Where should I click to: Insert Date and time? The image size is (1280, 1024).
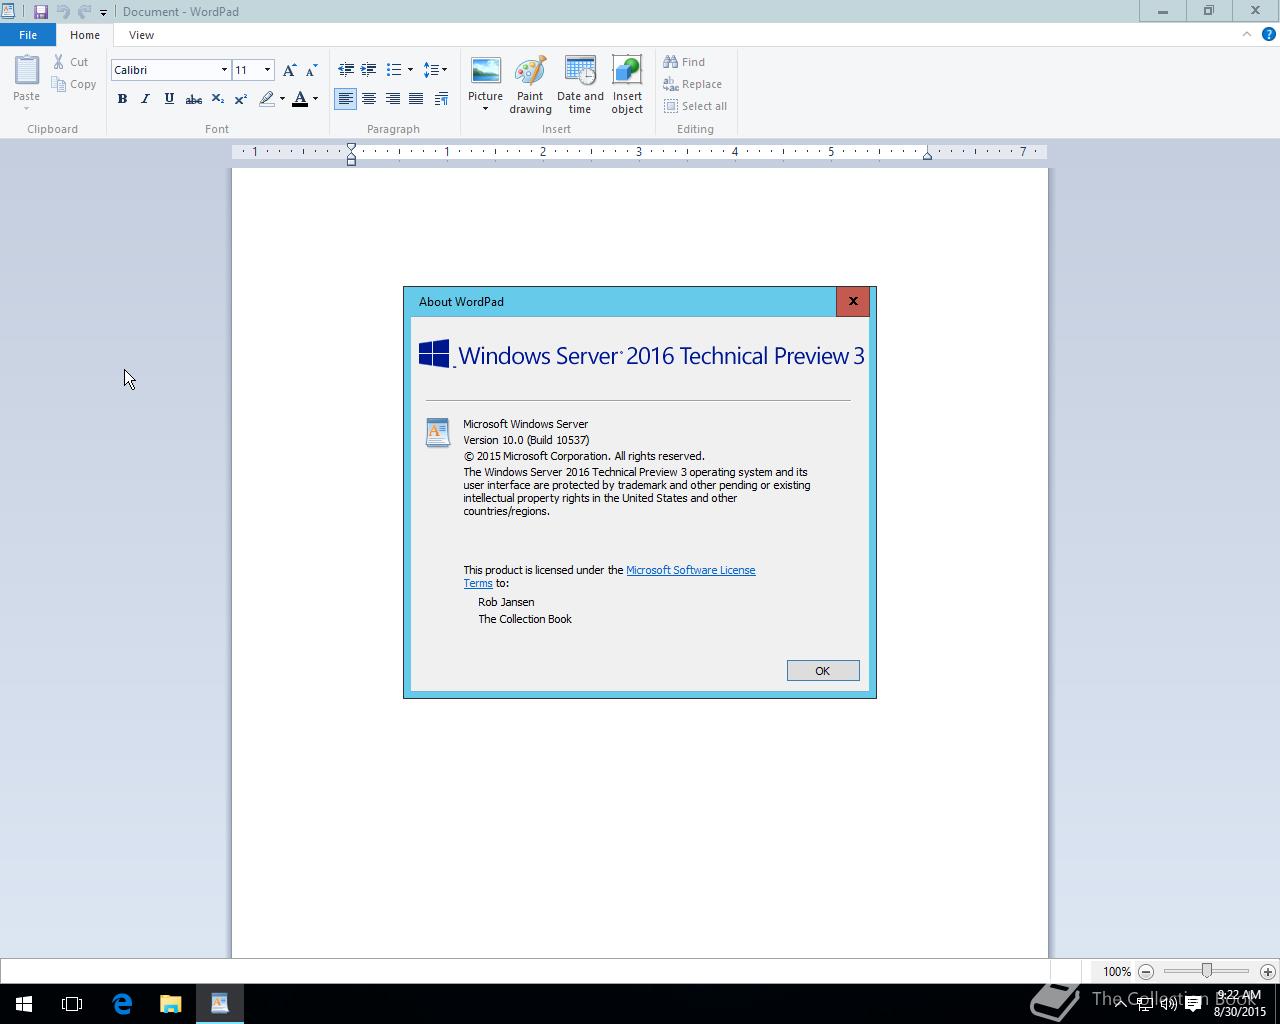coord(580,85)
